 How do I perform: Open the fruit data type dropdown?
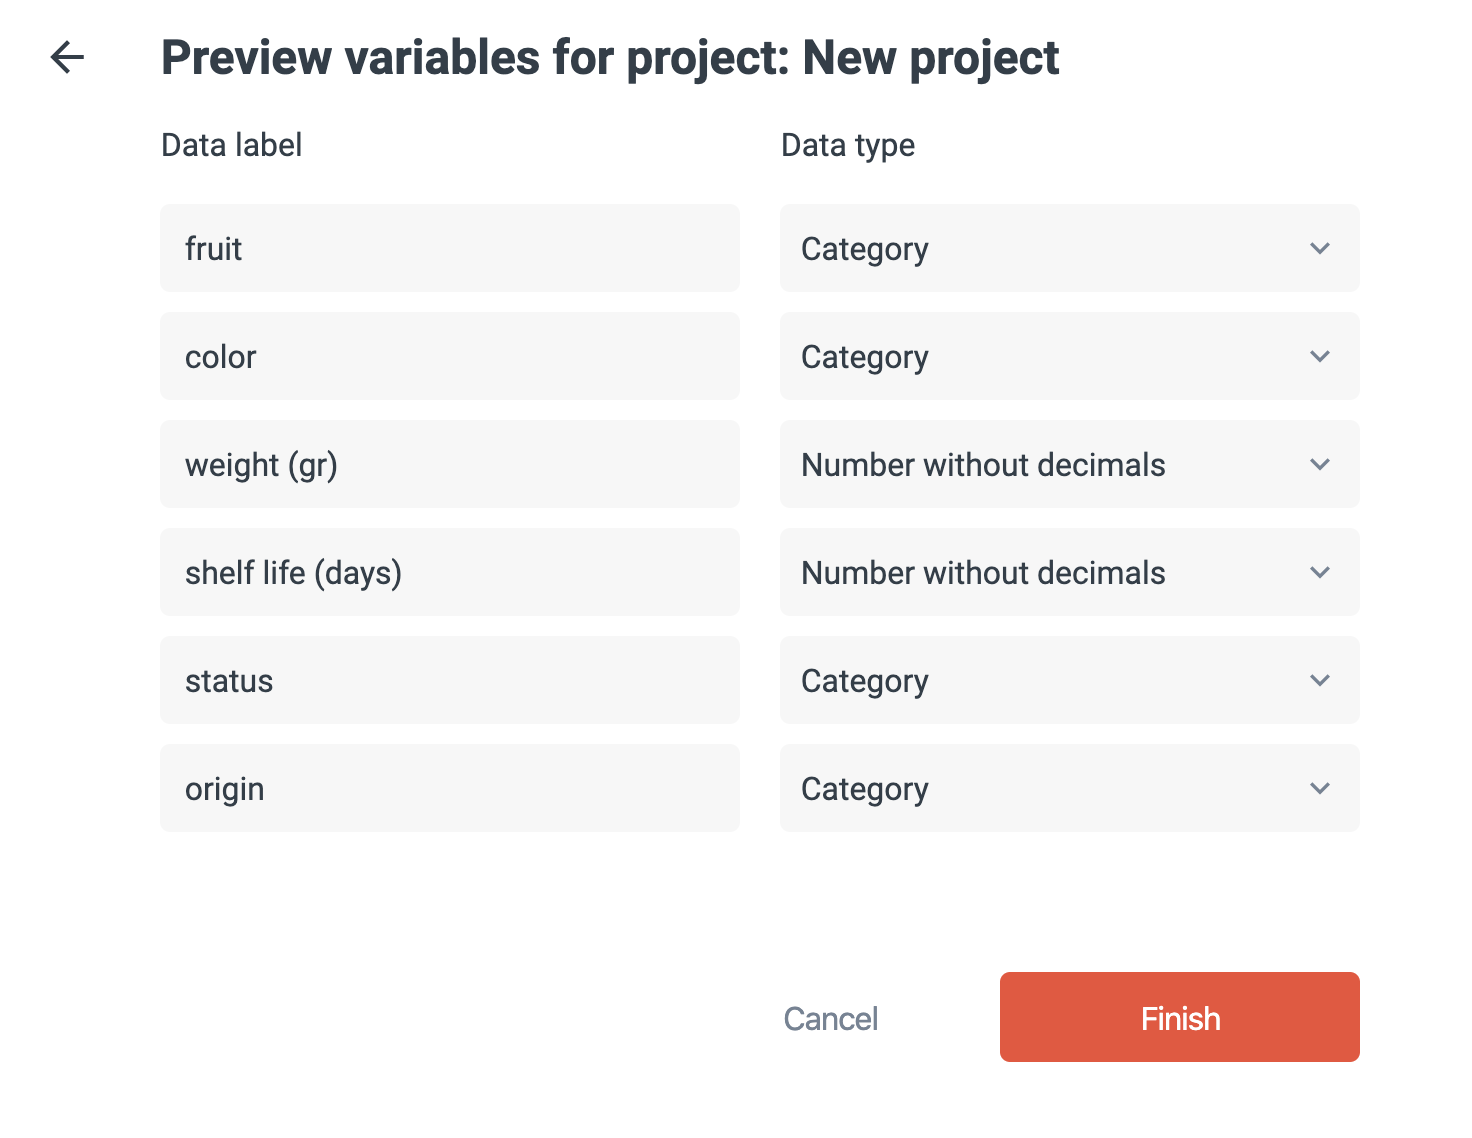pyautogui.click(x=1068, y=248)
